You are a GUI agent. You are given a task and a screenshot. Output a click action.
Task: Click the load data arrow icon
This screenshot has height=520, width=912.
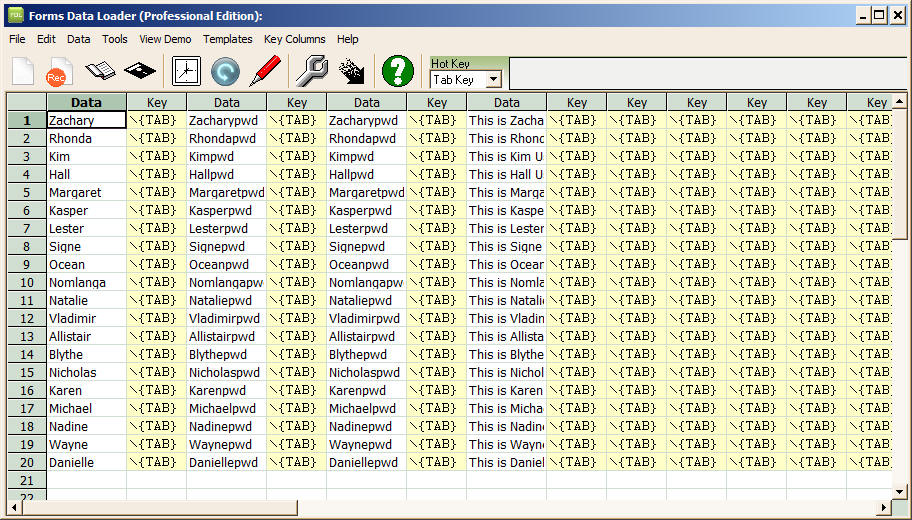point(351,71)
